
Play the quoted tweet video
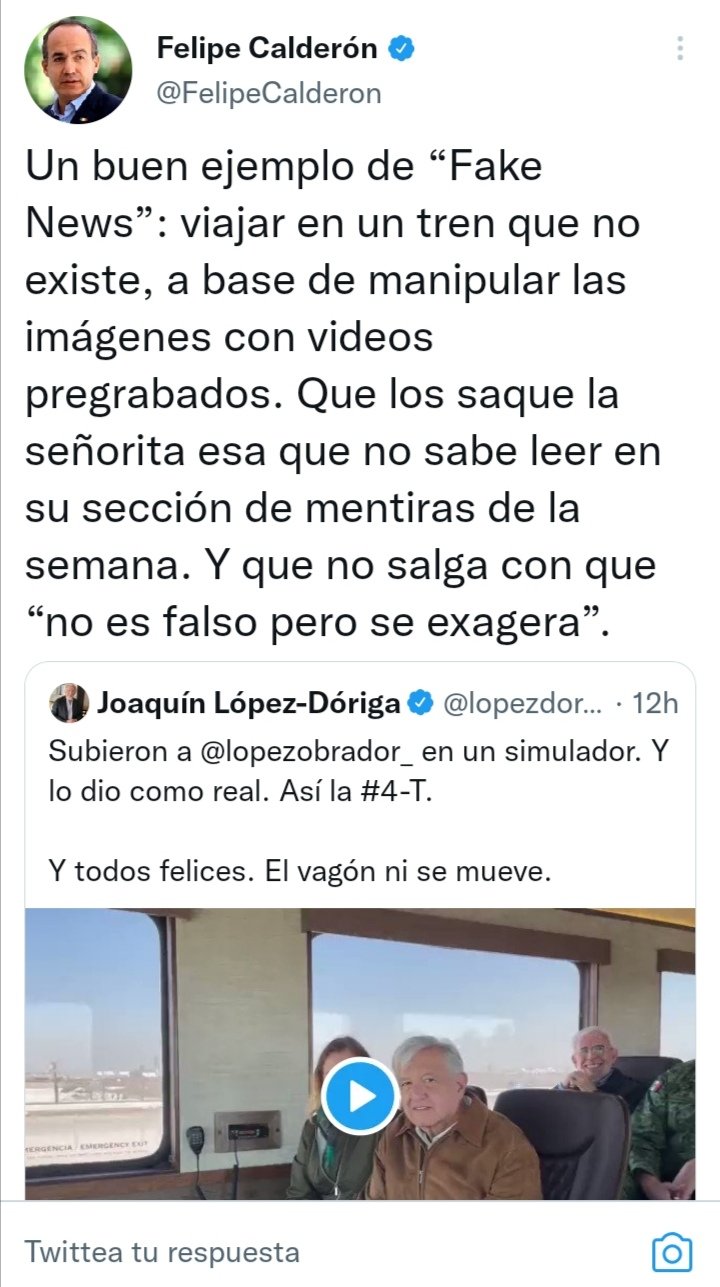point(360,1096)
